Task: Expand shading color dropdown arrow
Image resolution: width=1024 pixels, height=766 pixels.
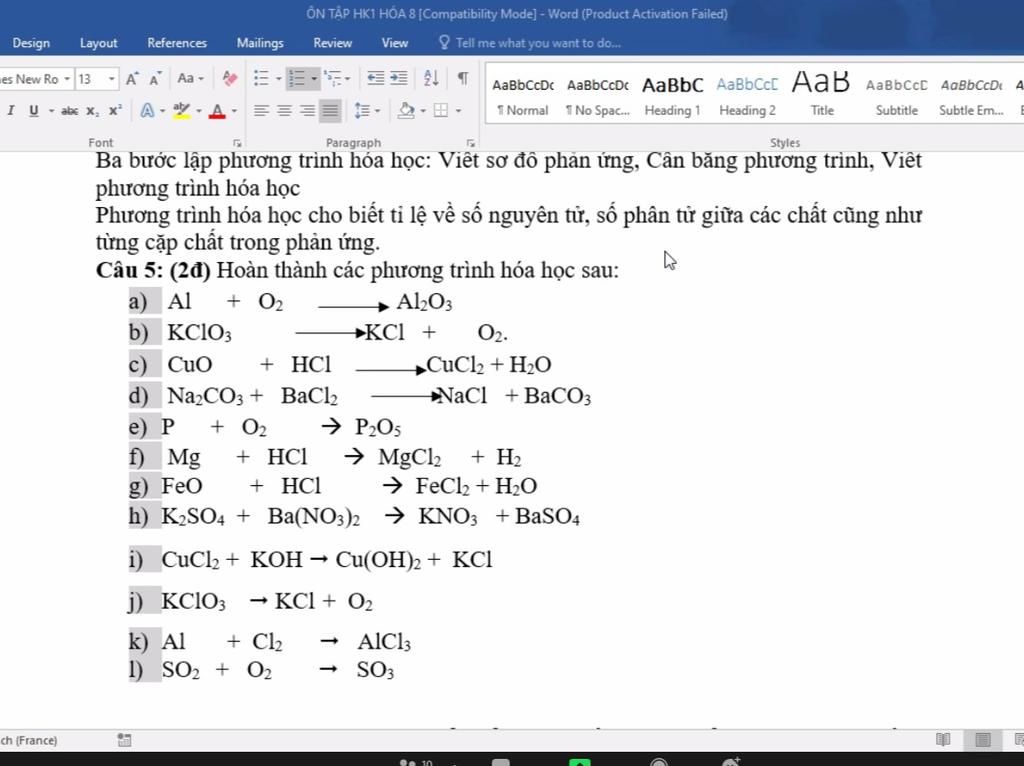Action: coord(423,110)
